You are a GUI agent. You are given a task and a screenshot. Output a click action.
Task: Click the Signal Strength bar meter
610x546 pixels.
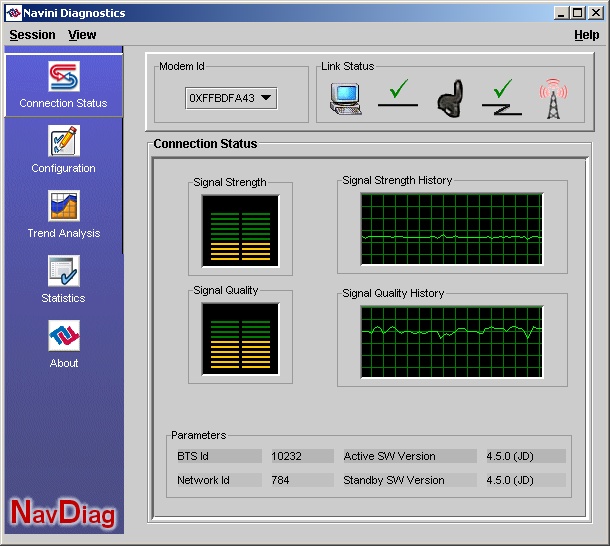(x=240, y=231)
